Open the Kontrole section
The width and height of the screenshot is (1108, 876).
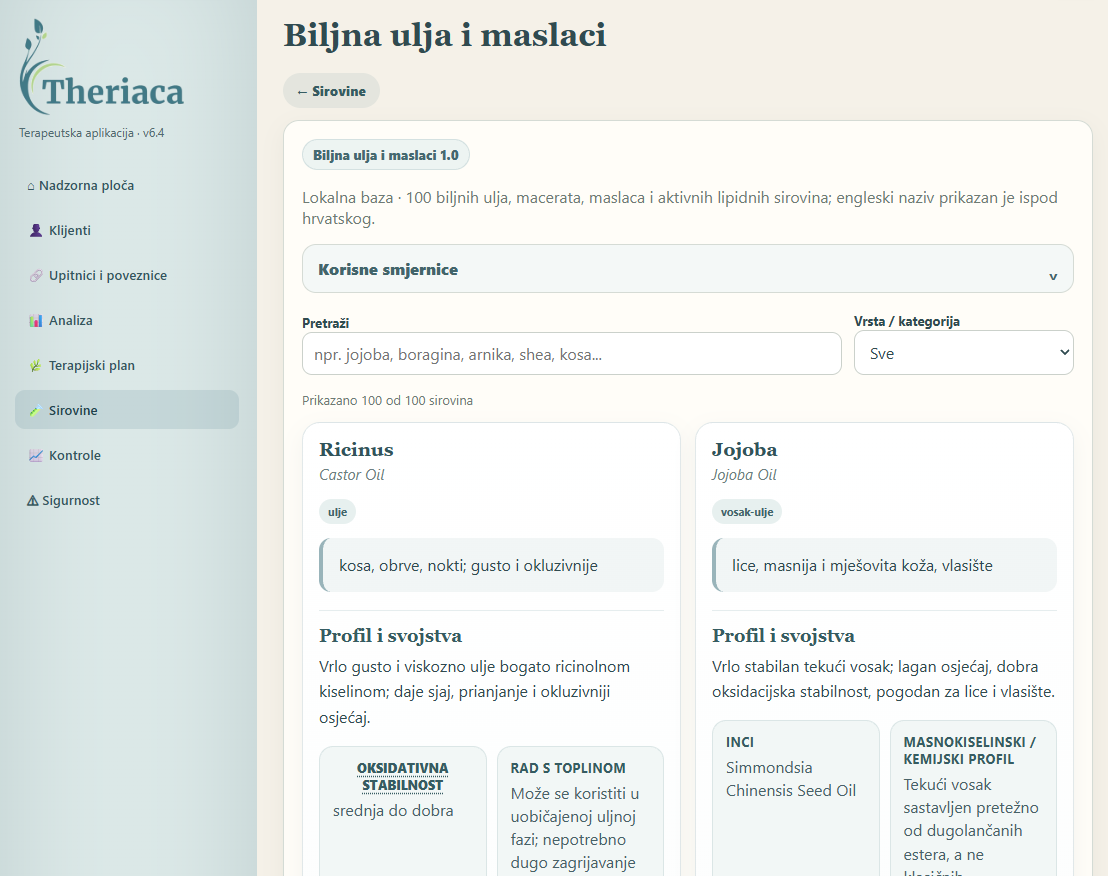(x=126, y=455)
